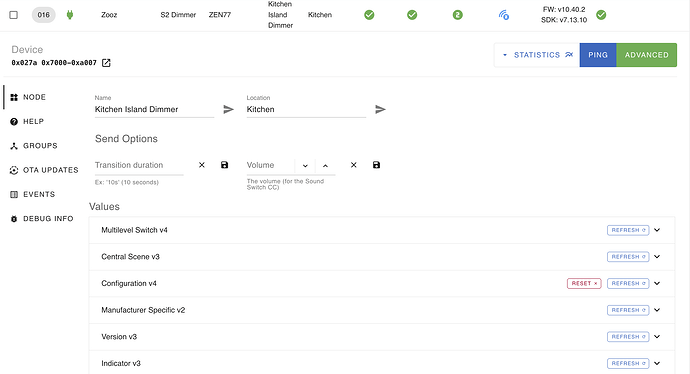Save the Volume setting
The width and height of the screenshot is (690, 374).
click(376, 165)
